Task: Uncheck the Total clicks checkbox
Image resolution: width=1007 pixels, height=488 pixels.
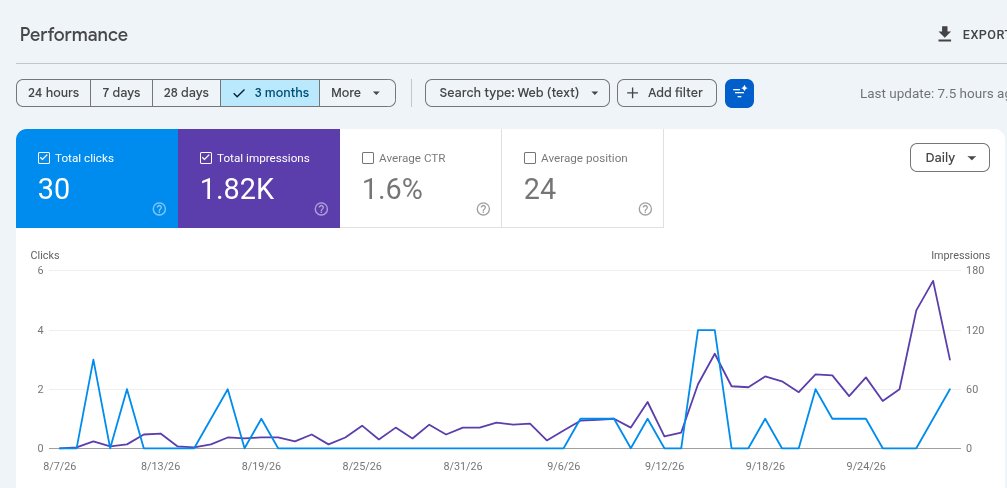Action: coord(44,158)
